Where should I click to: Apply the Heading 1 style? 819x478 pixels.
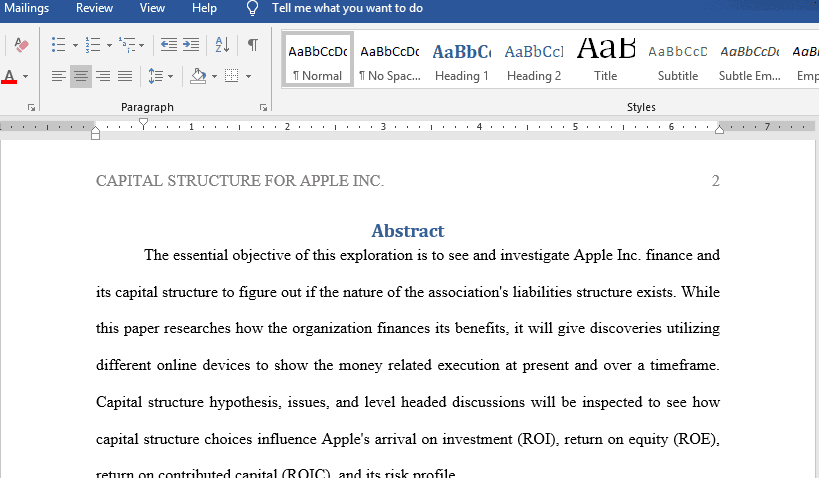click(x=461, y=62)
